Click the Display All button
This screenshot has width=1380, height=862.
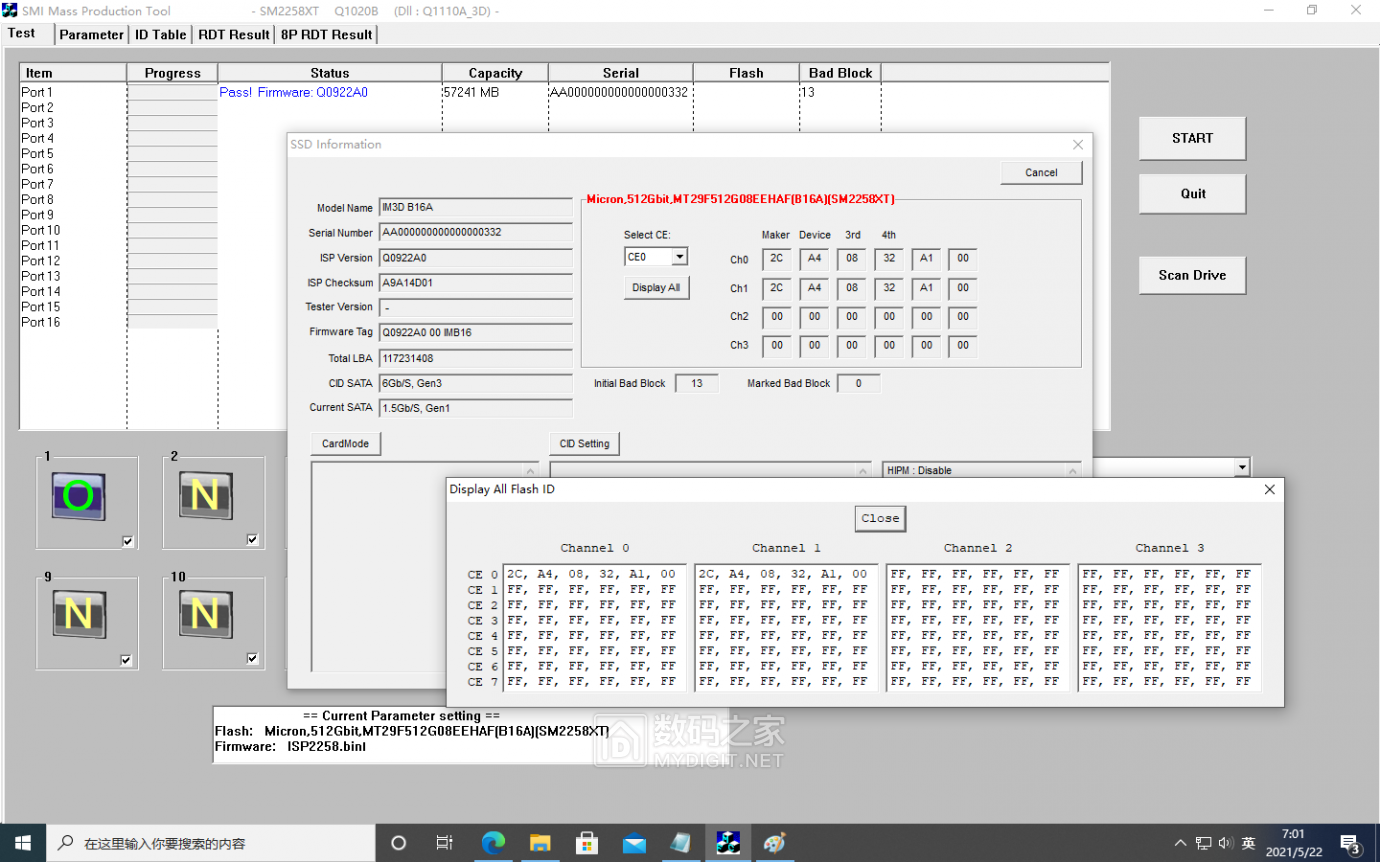(x=656, y=287)
